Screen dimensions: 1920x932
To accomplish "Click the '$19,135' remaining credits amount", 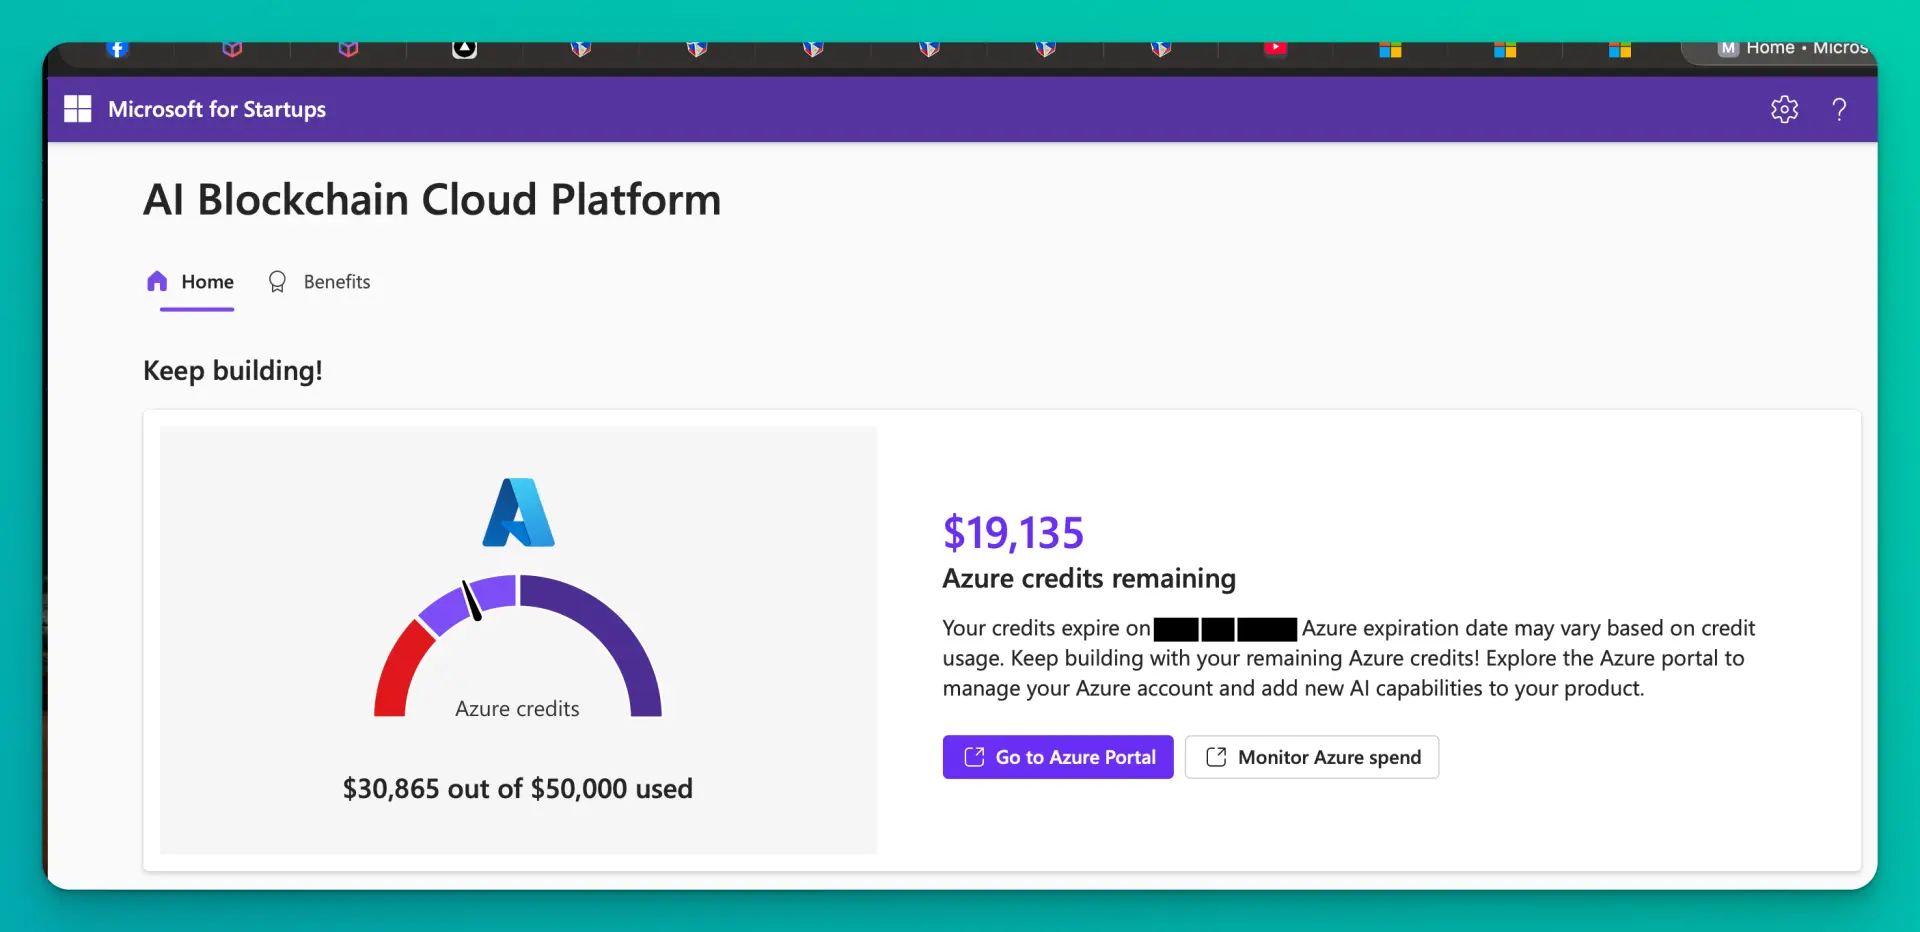I will (x=1013, y=532).
